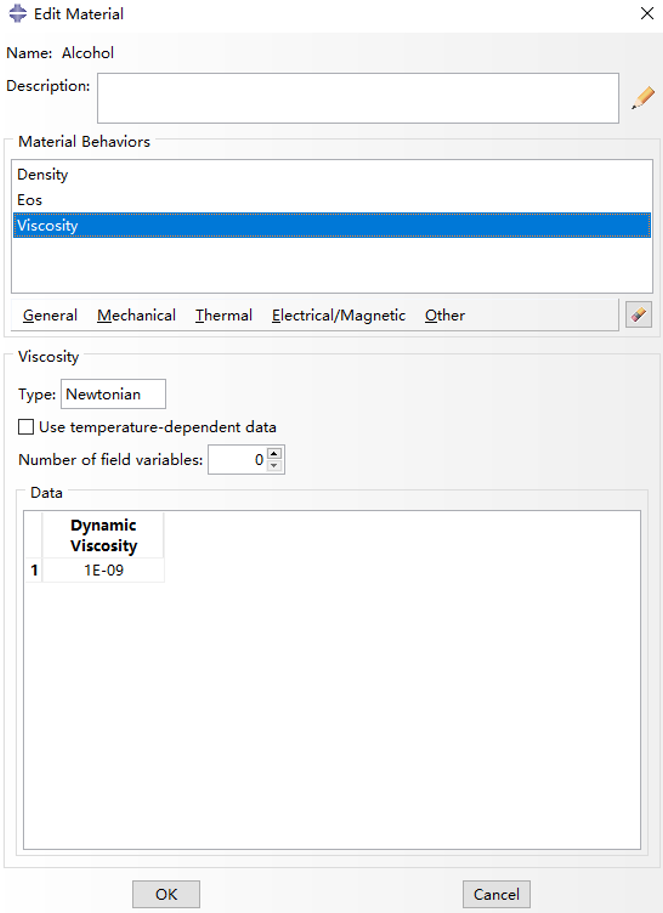Click the pencil edit description icon
This screenshot has width=663, height=913.
pyautogui.click(x=642, y=98)
